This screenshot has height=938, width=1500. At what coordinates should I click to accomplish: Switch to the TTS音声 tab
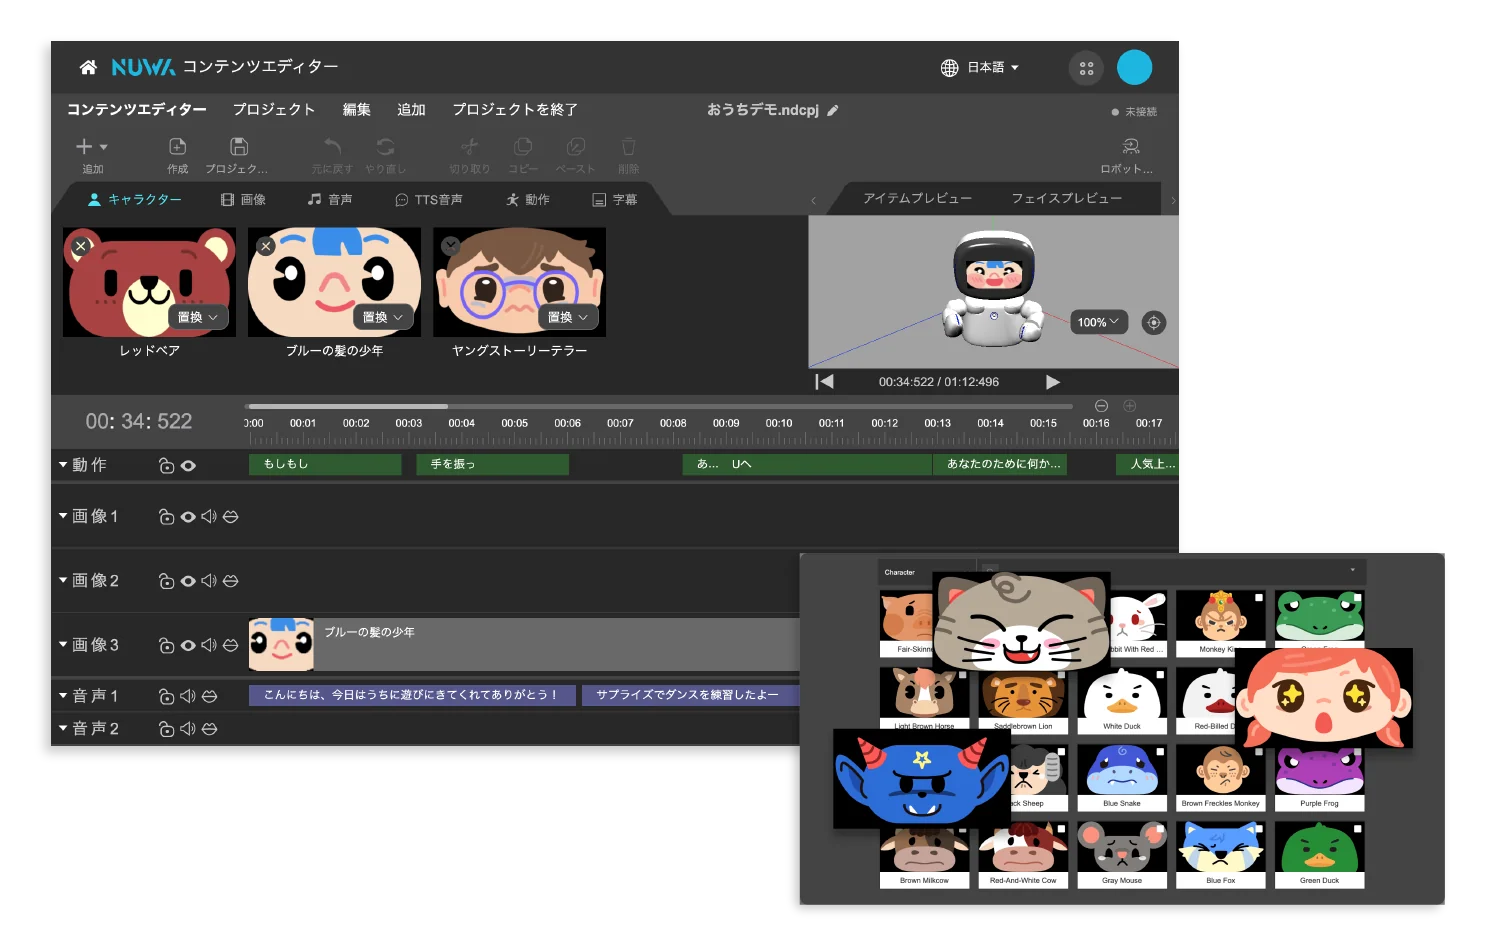click(x=429, y=200)
